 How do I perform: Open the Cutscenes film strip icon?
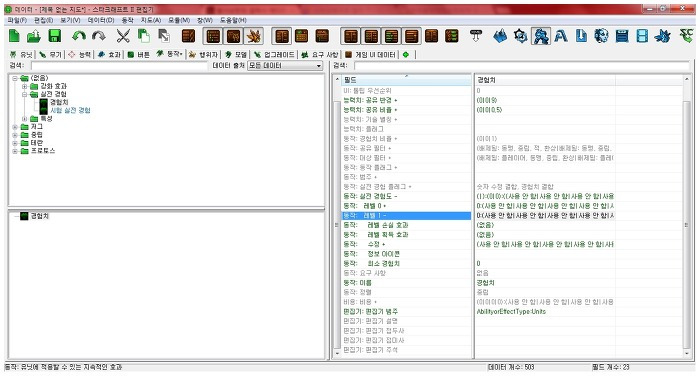pyautogui.click(x=642, y=36)
